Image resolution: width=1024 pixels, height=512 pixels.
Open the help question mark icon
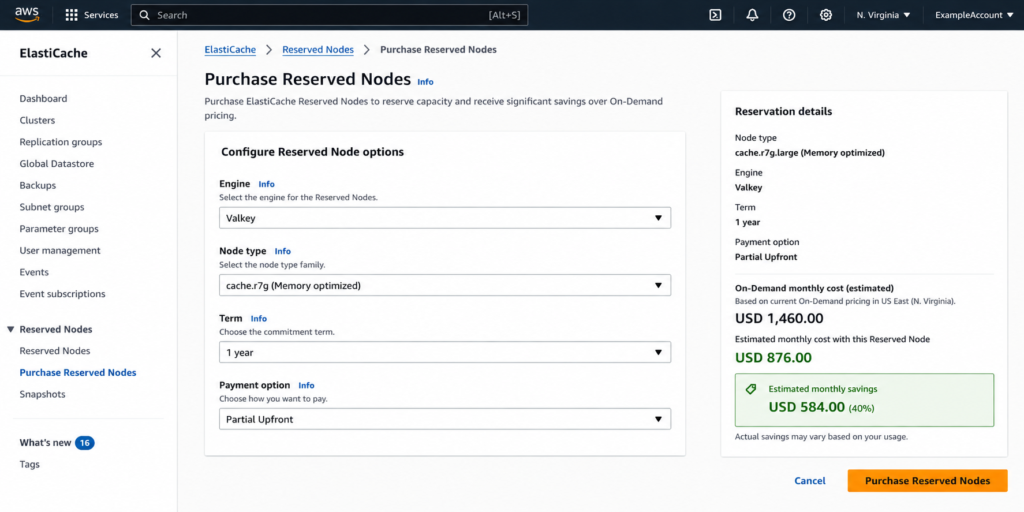(789, 15)
